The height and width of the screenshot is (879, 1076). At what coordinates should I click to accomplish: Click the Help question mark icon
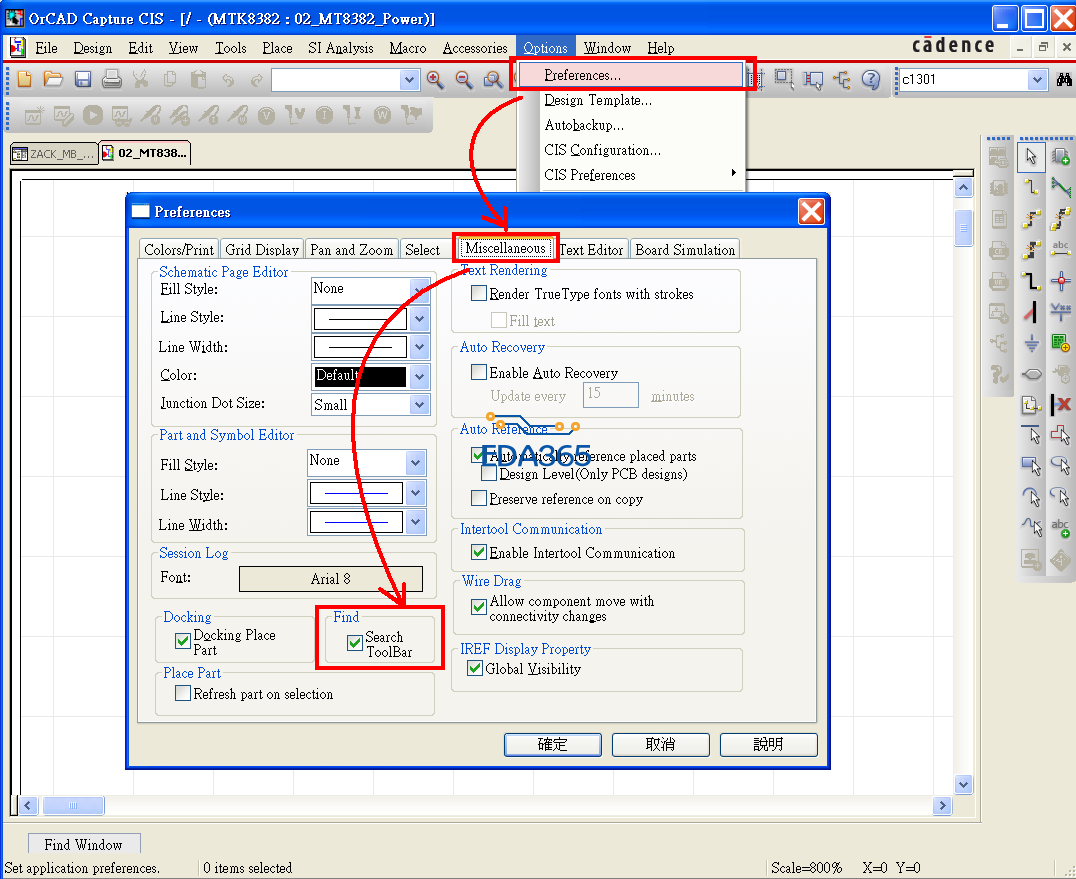[871, 80]
